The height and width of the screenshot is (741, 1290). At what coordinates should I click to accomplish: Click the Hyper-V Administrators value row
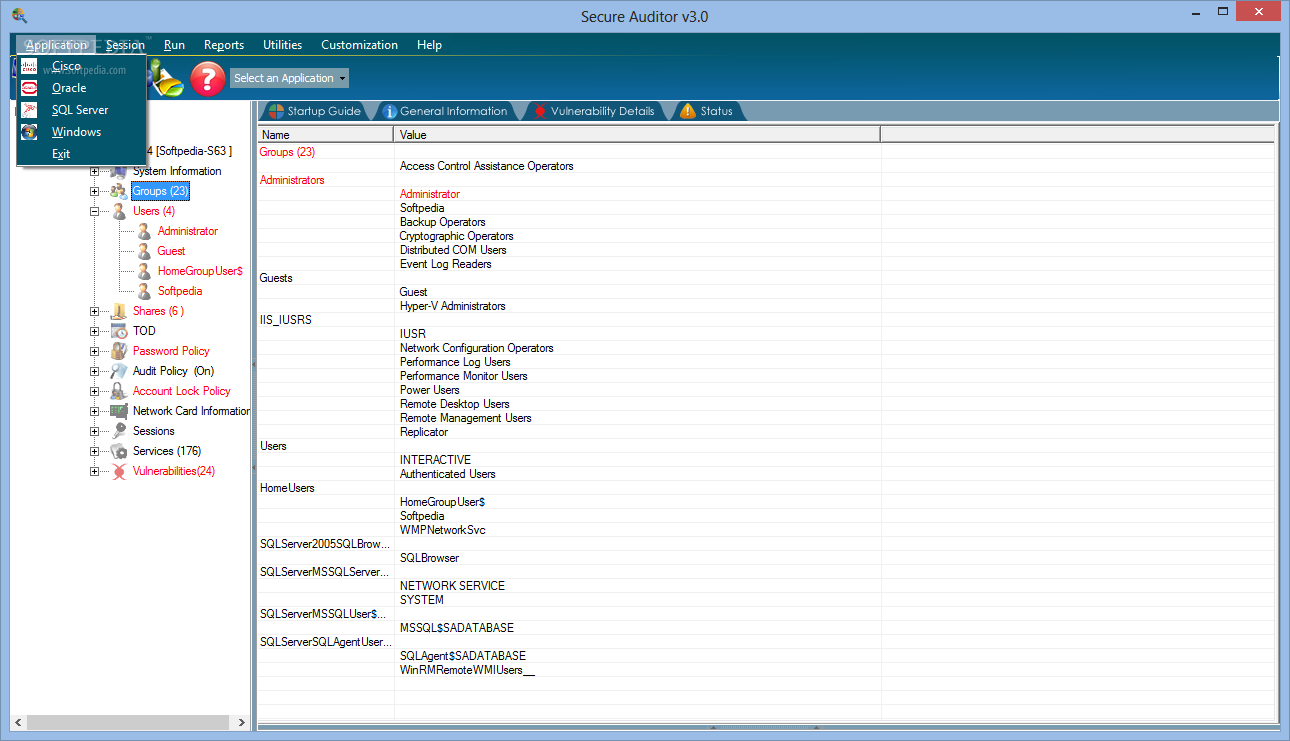pos(453,306)
